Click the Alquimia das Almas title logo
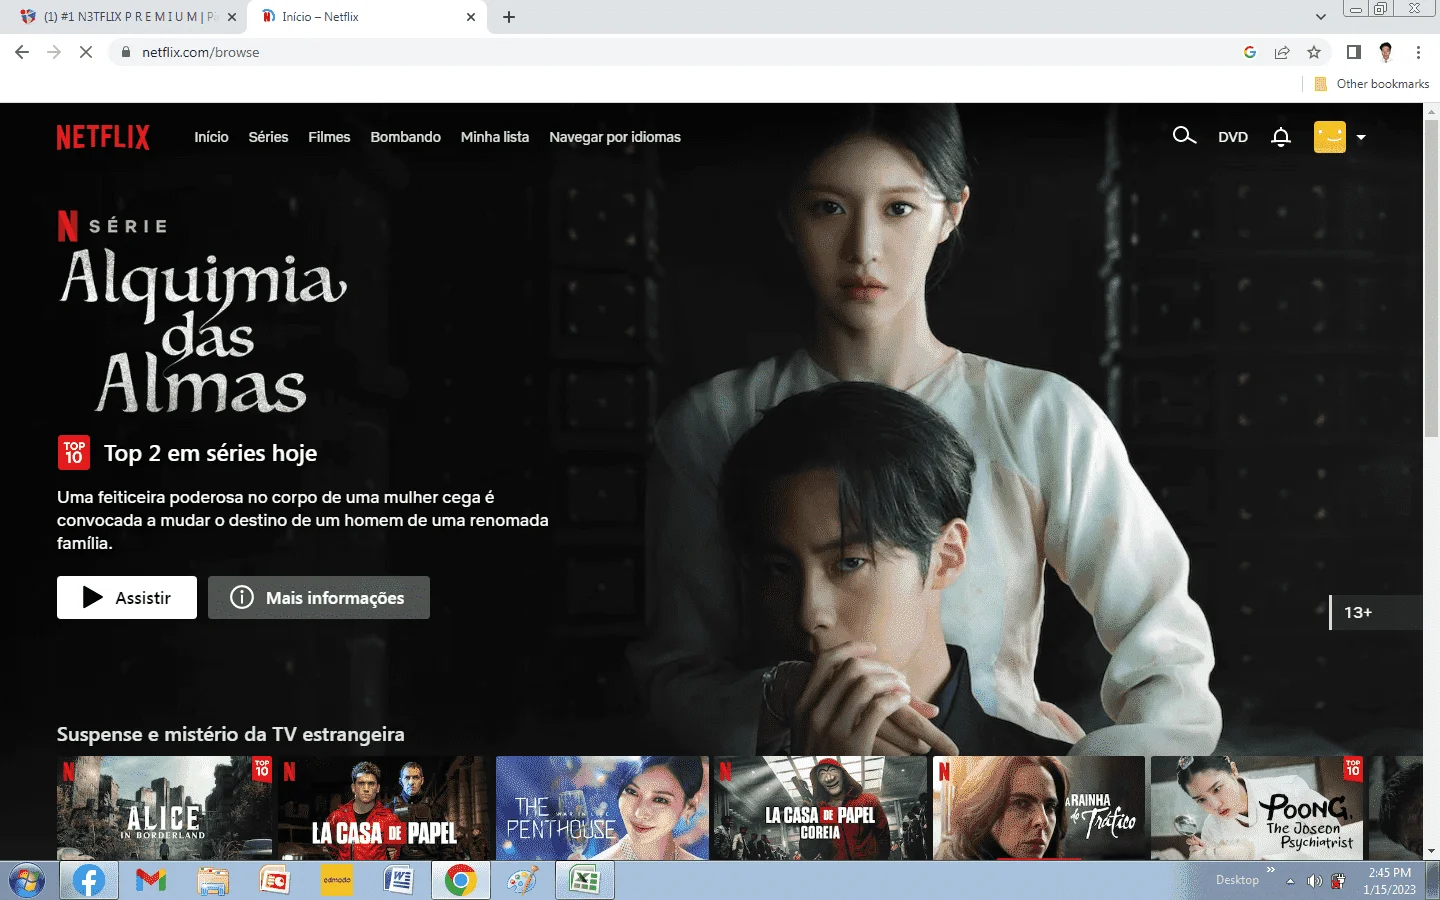This screenshot has height=900, width=1440. coord(203,330)
